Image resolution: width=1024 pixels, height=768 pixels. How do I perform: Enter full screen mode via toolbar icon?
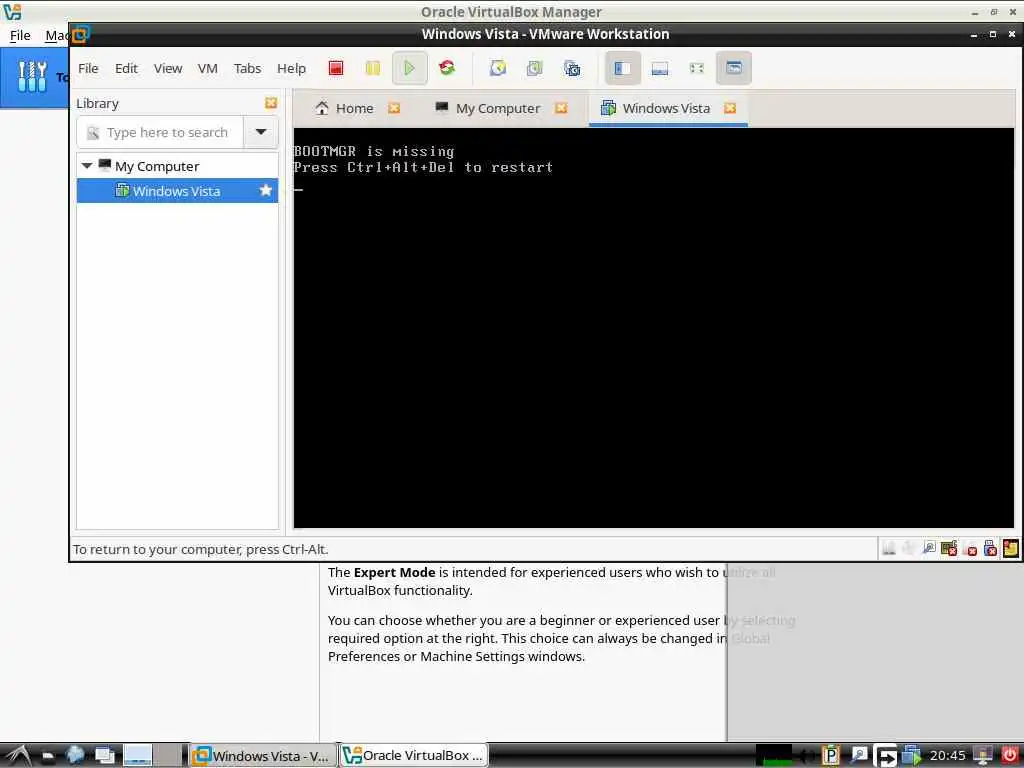[x=697, y=68]
